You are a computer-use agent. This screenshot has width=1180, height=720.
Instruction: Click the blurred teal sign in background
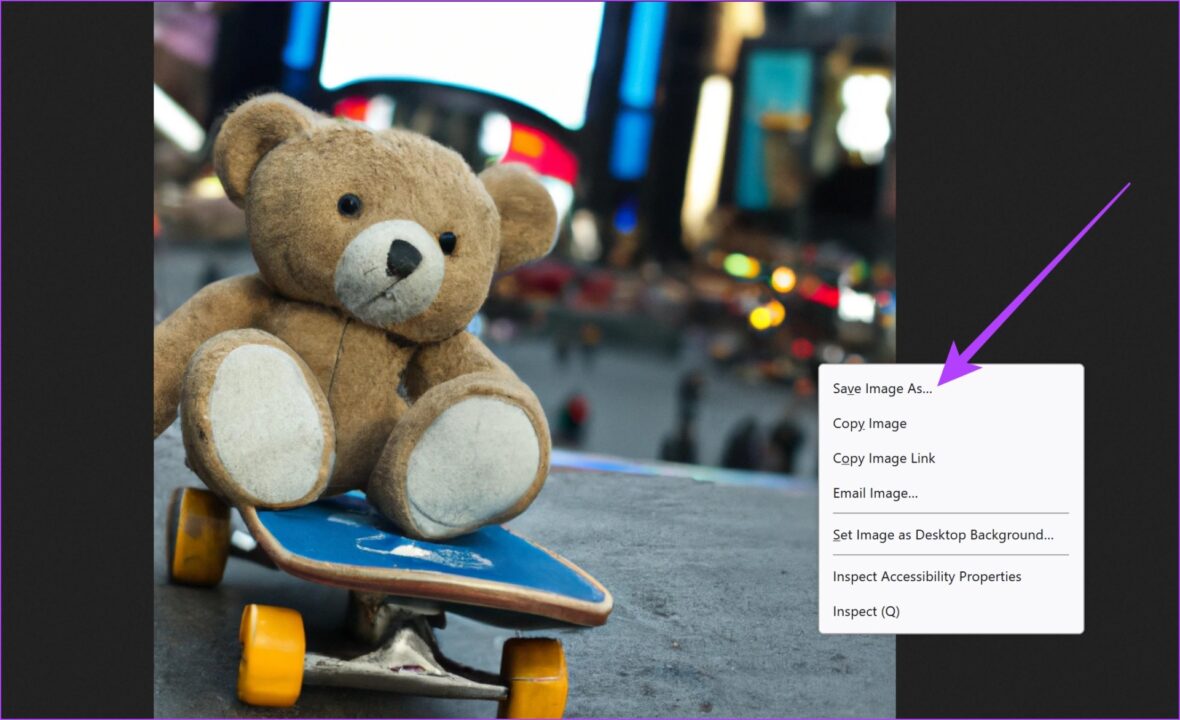coord(773,128)
